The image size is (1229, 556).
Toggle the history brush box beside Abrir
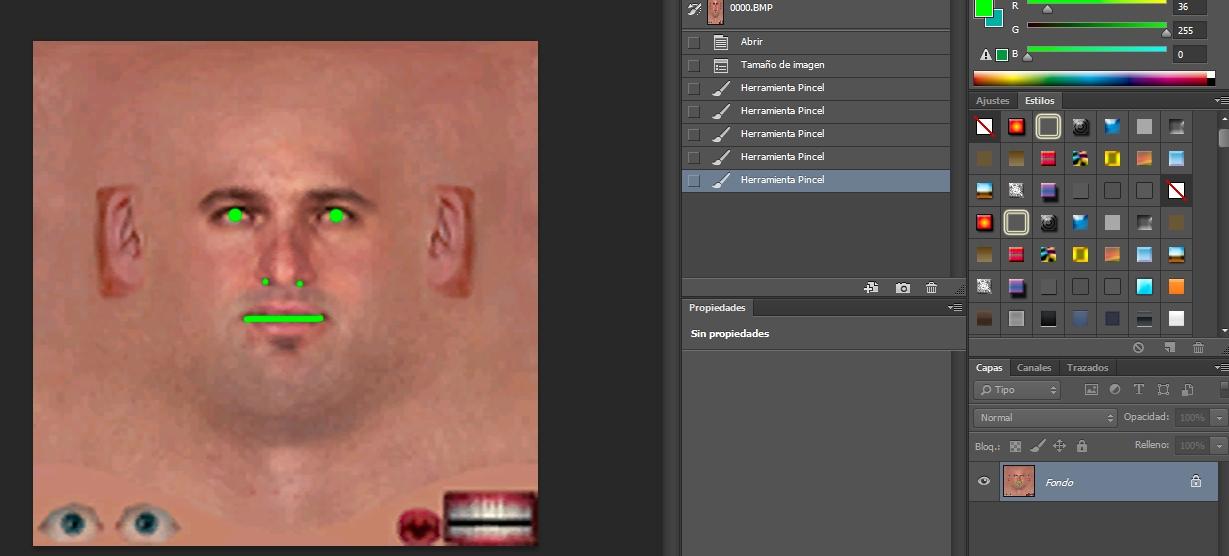[x=693, y=42]
